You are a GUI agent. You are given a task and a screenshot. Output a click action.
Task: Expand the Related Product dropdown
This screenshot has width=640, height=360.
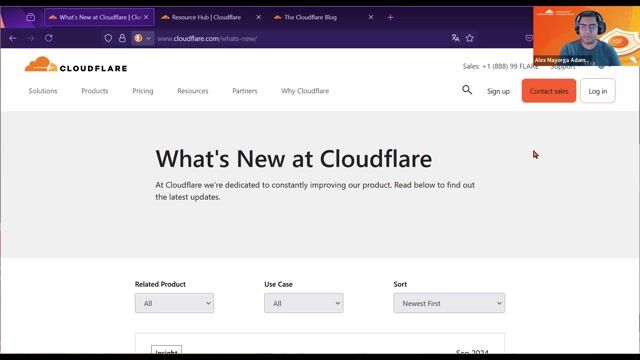coord(174,303)
